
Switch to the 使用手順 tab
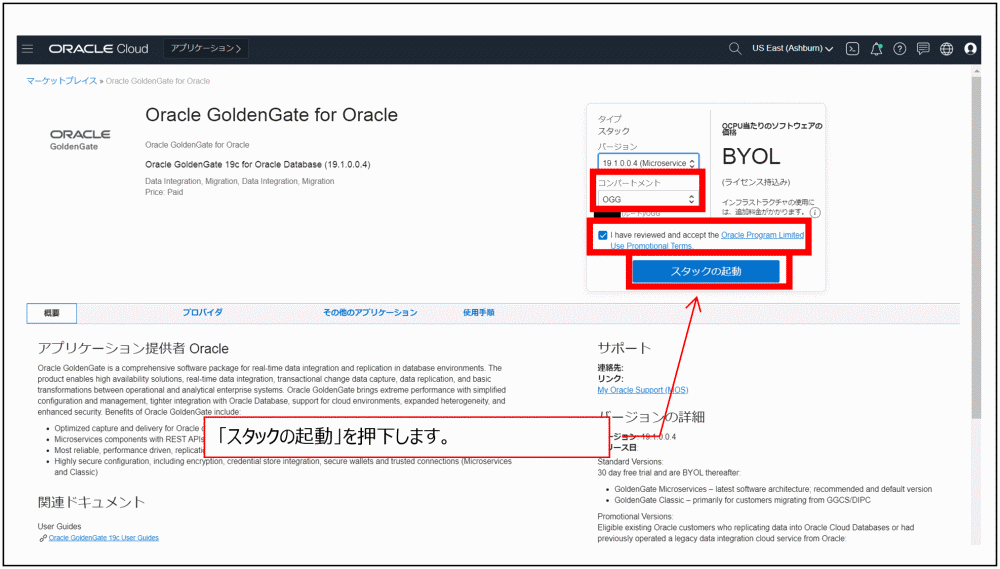click(479, 313)
